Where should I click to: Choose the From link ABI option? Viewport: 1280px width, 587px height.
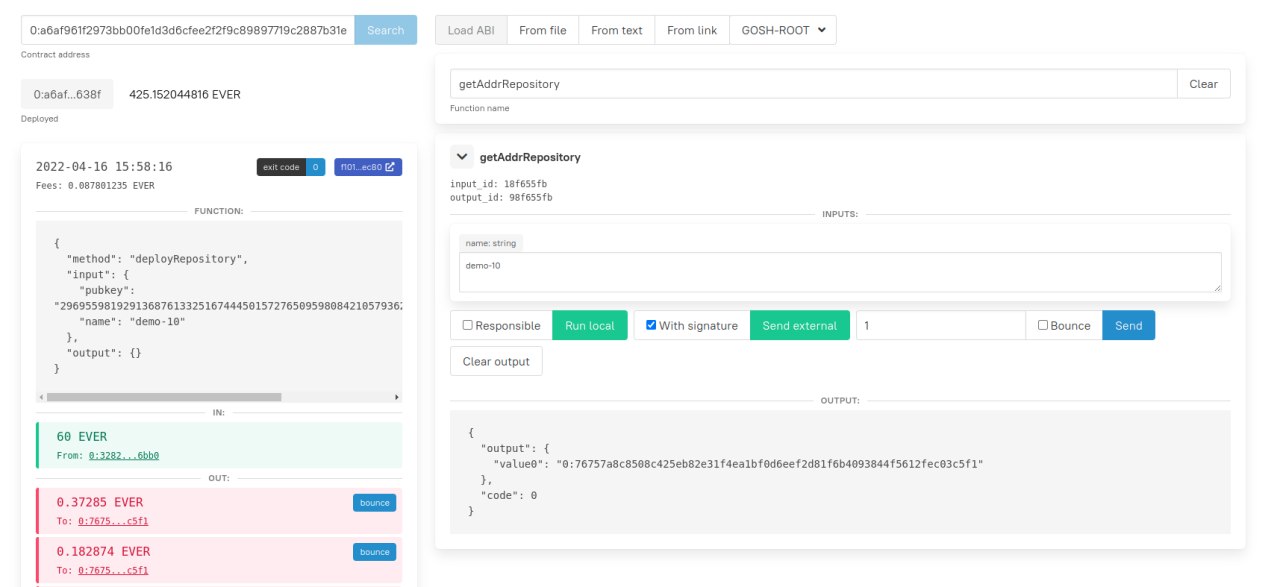click(691, 30)
